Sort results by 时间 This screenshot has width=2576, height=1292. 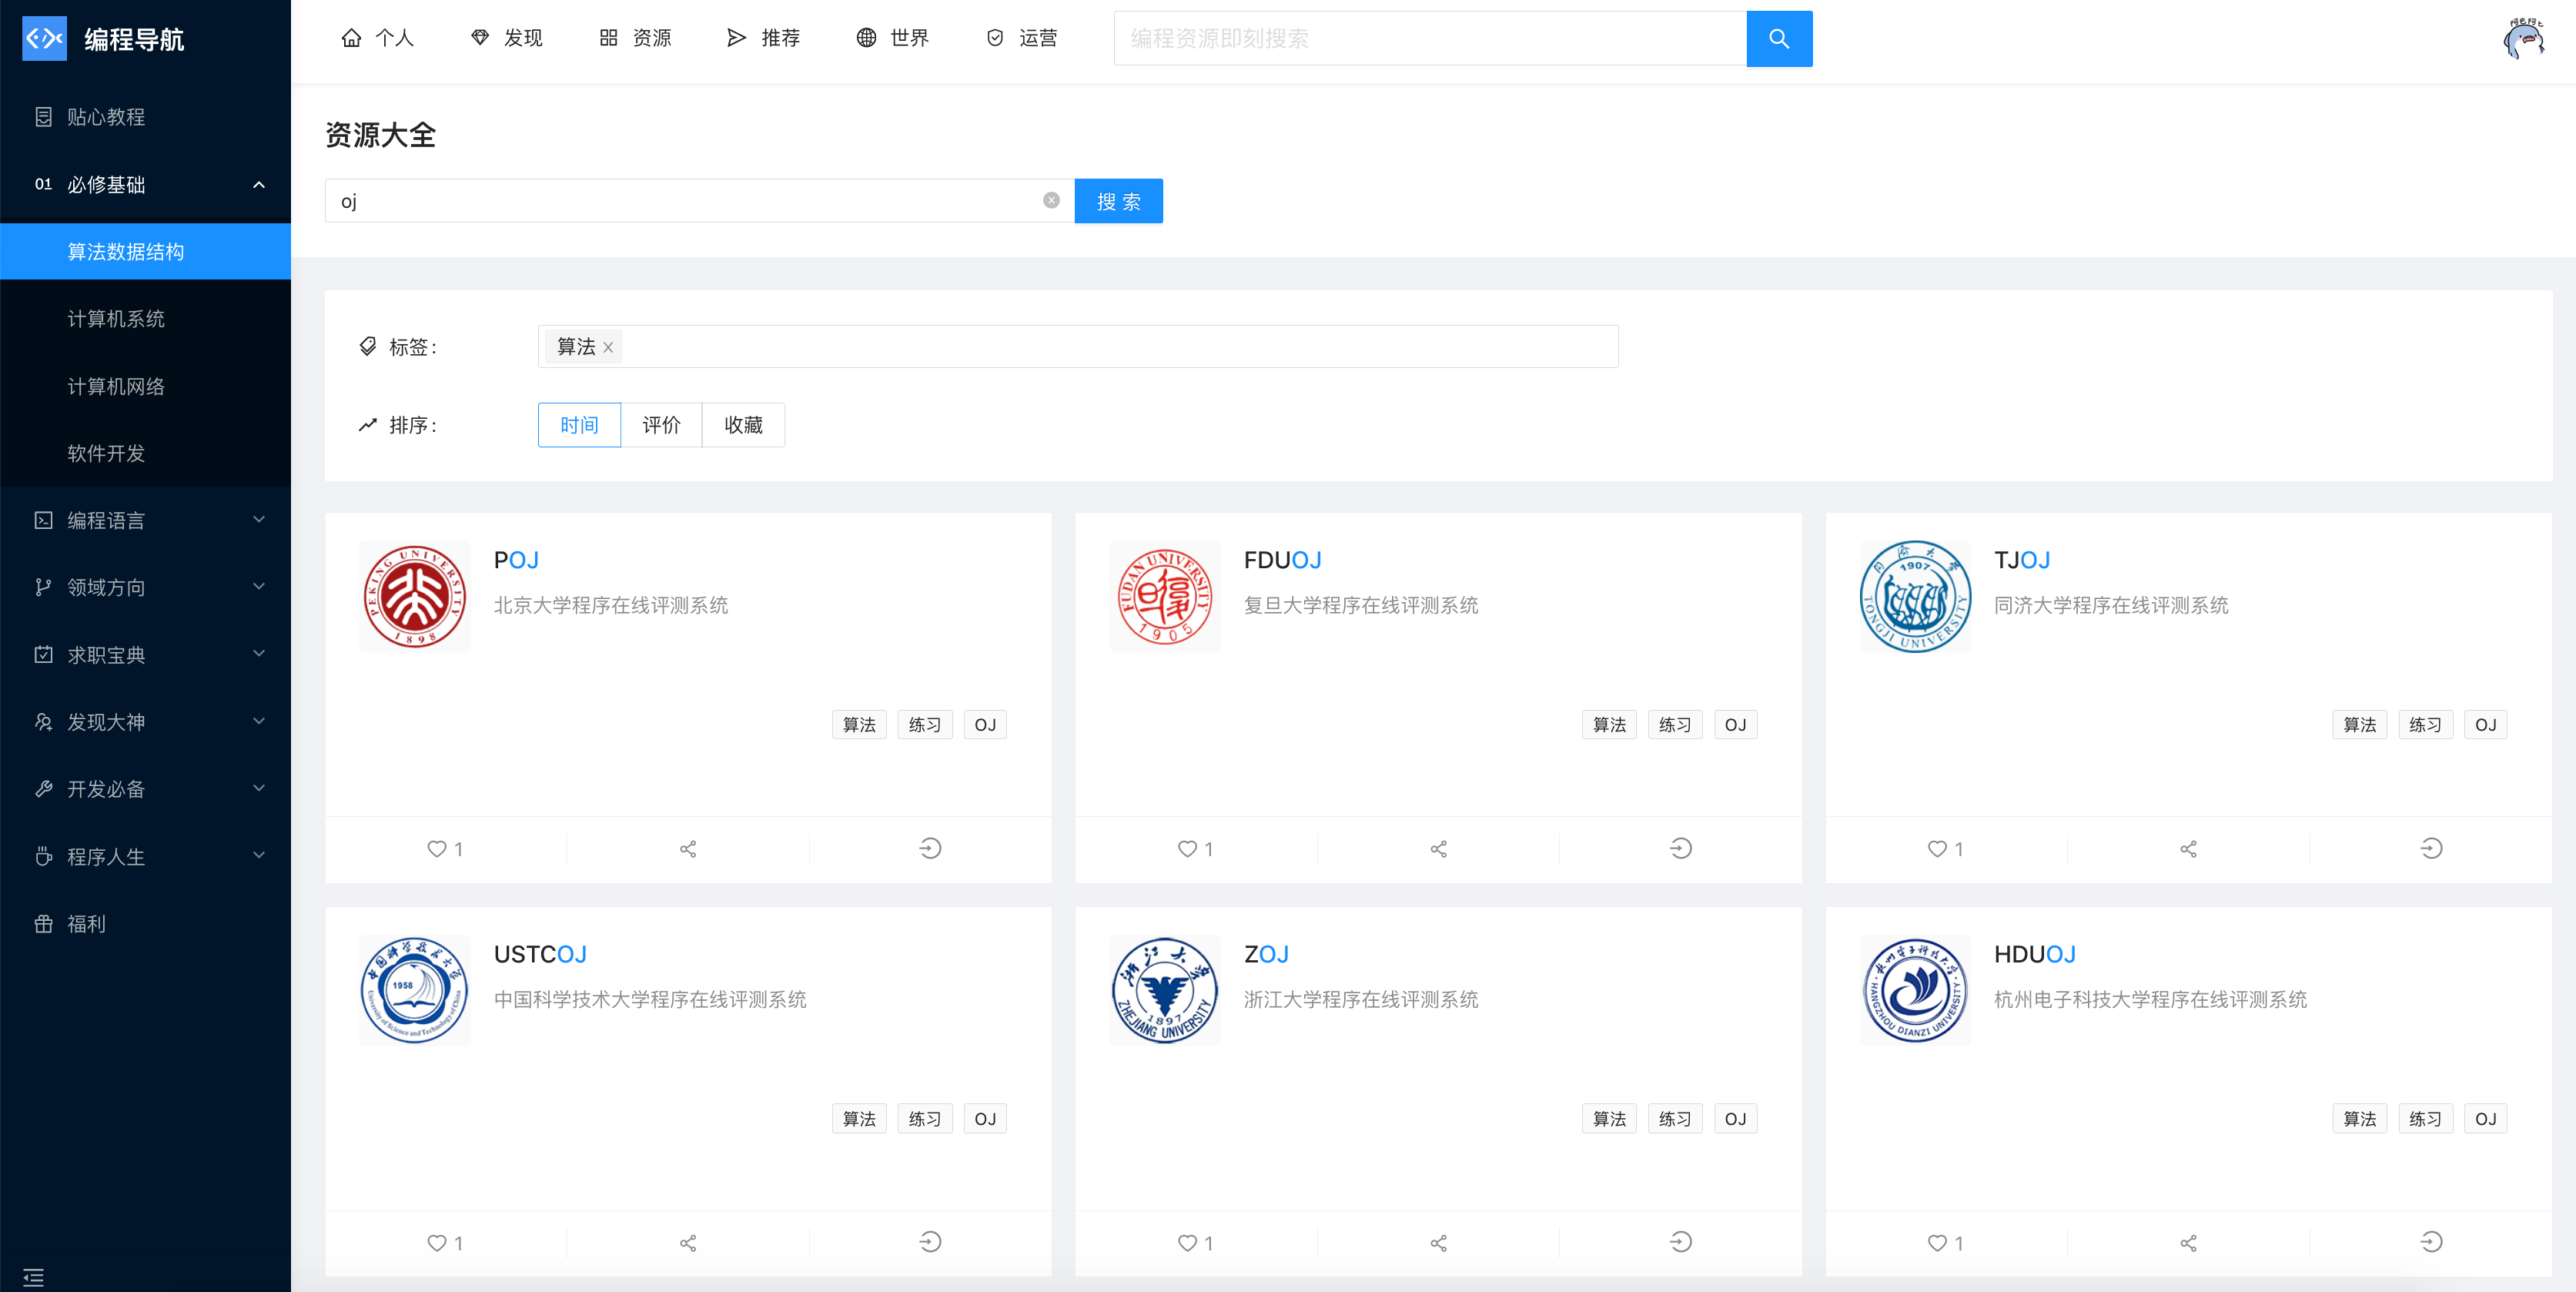pyautogui.click(x=579, y=425)
